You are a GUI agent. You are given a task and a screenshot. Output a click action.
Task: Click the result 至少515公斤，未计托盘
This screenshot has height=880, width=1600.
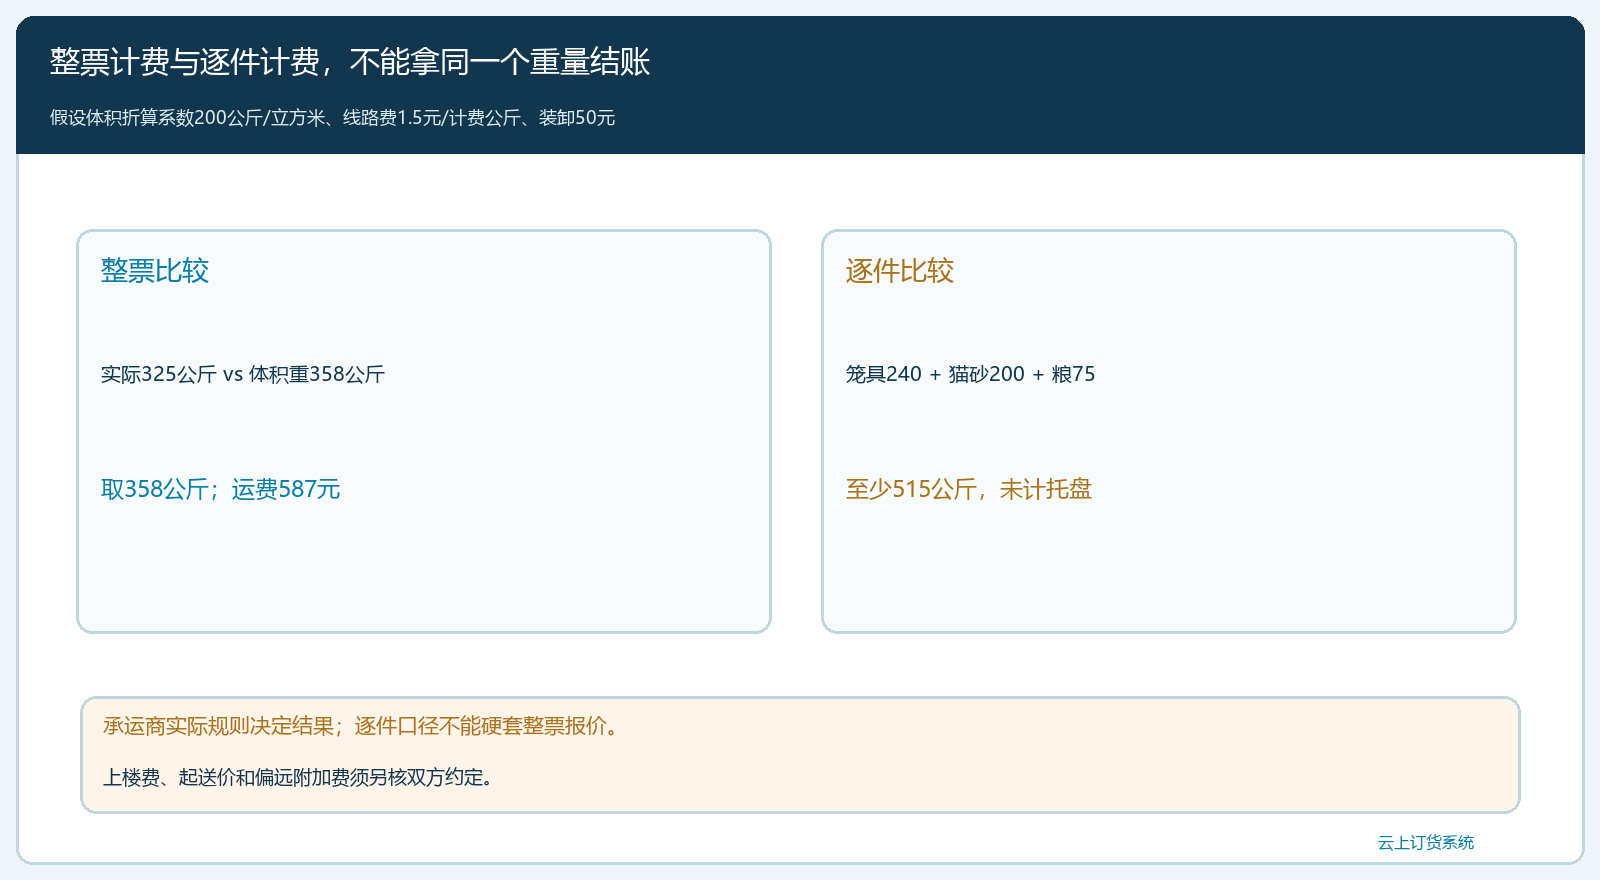(969, 489)
